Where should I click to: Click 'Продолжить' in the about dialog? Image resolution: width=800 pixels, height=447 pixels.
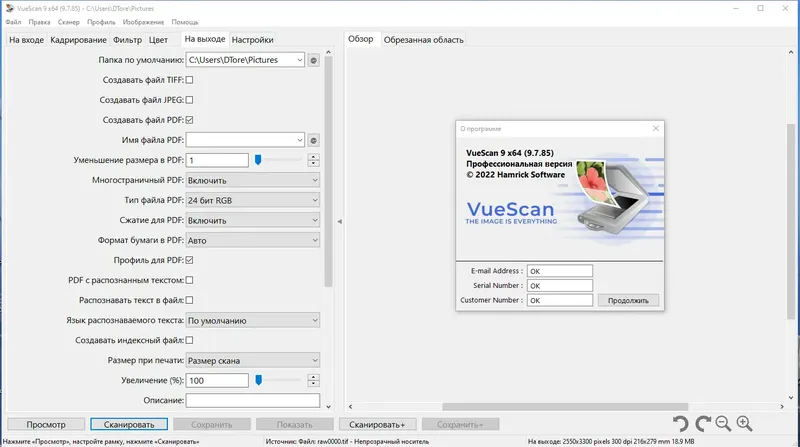pos(628,301)
